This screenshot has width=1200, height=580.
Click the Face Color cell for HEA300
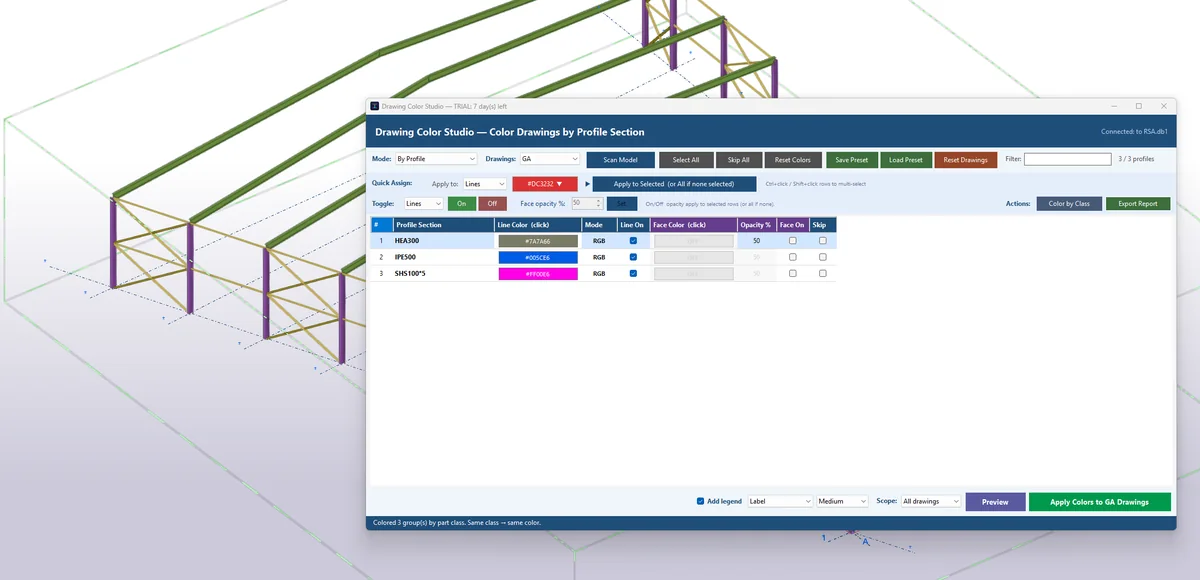[x=694, y=241]
